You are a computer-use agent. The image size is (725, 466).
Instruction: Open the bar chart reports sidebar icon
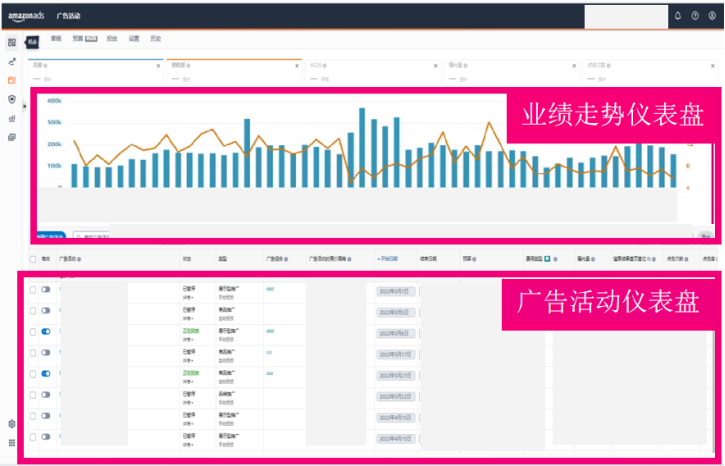[x=12, y=118]
